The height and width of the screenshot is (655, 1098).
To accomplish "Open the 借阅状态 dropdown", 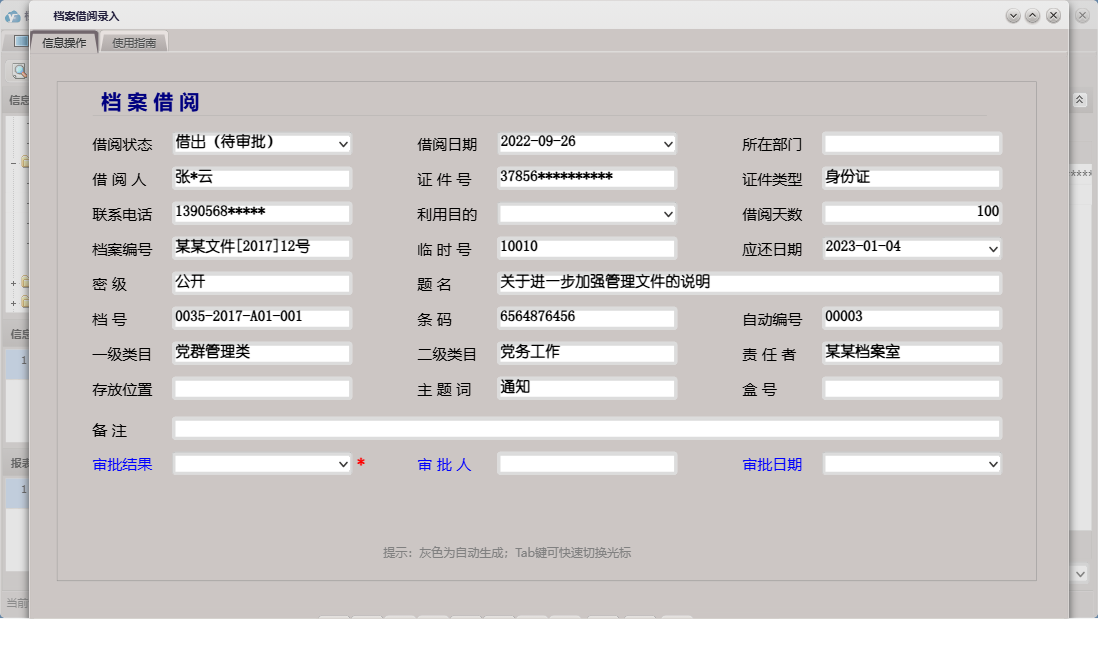I will point(345,143).
